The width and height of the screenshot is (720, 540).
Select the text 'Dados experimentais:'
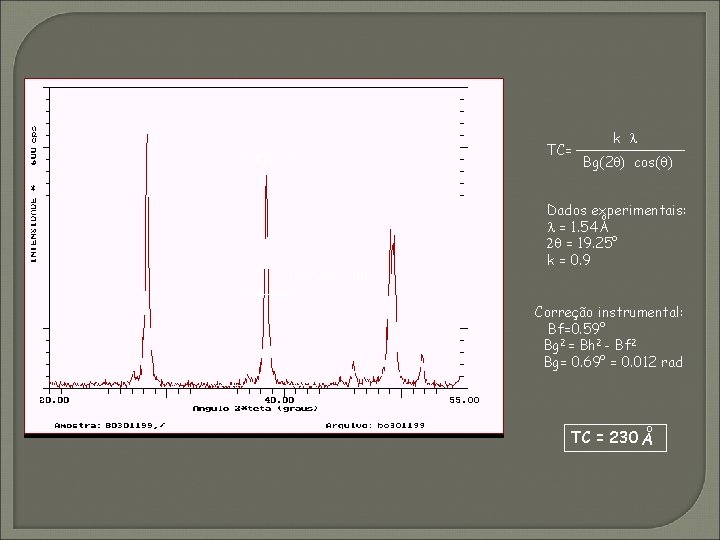pyautogui.click(x=616, y=211)
